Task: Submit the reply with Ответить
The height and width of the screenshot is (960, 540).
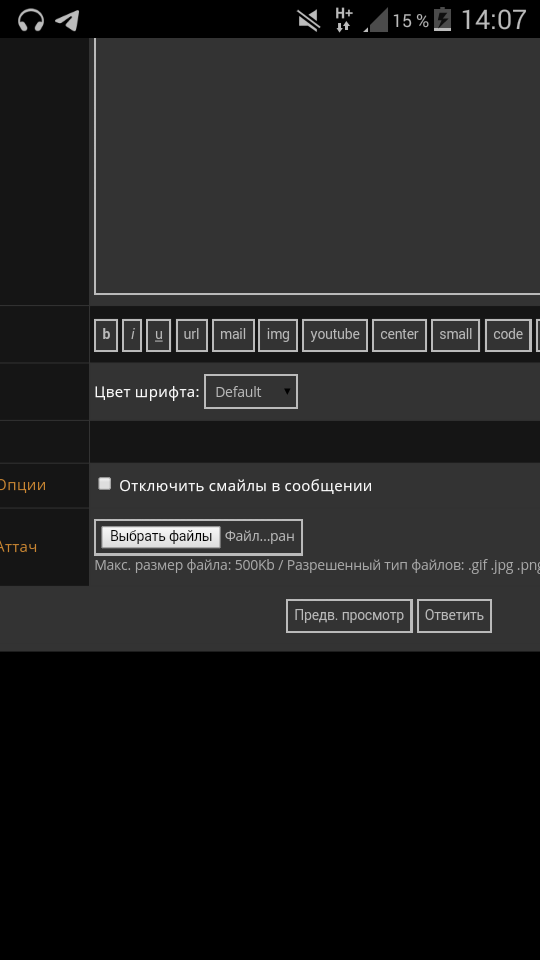Action: pos(454,615)
